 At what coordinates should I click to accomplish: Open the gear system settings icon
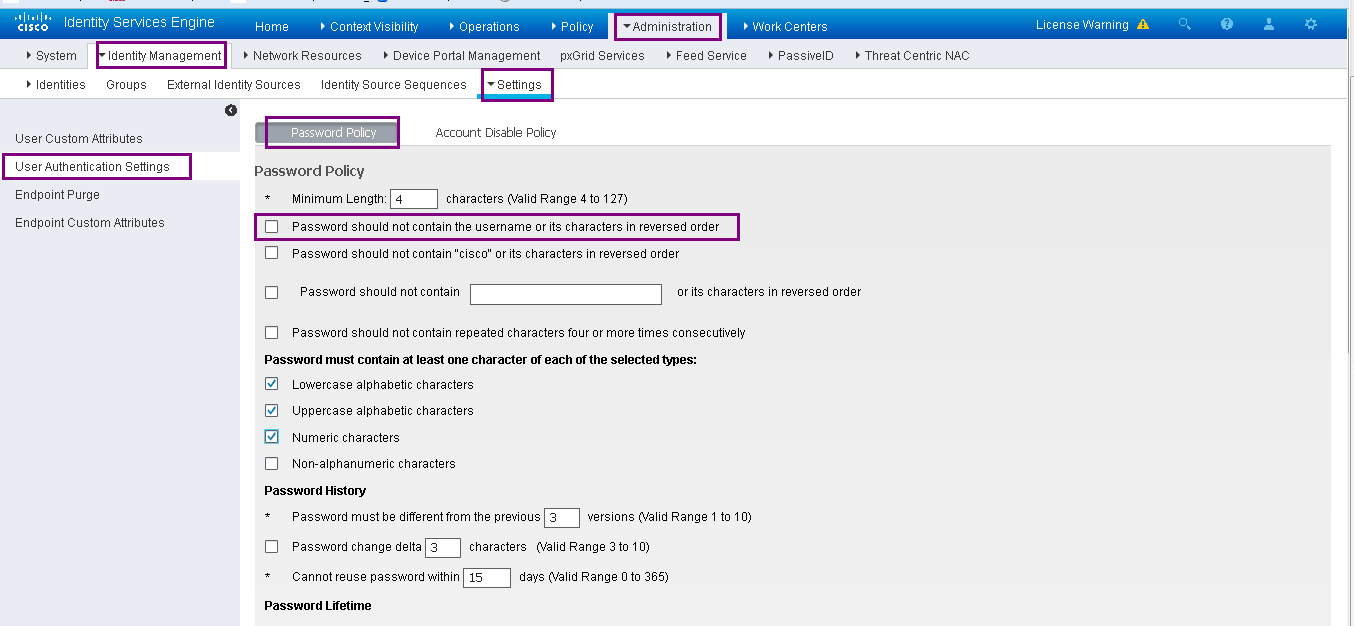[x=1310, y=25]
